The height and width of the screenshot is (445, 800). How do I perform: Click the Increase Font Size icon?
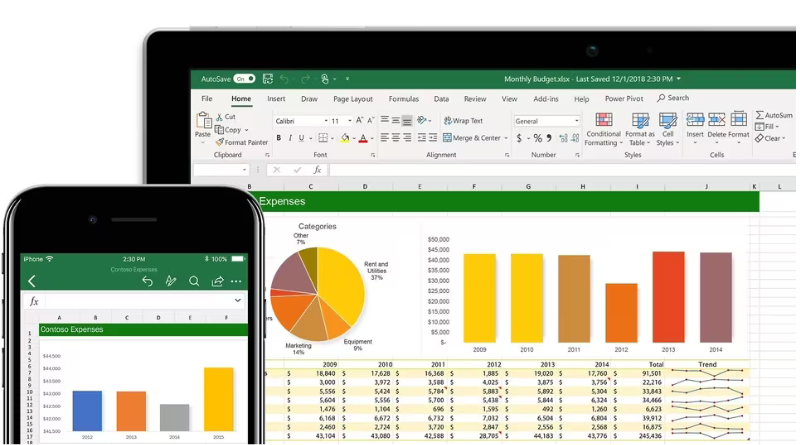tap(360, 120)
